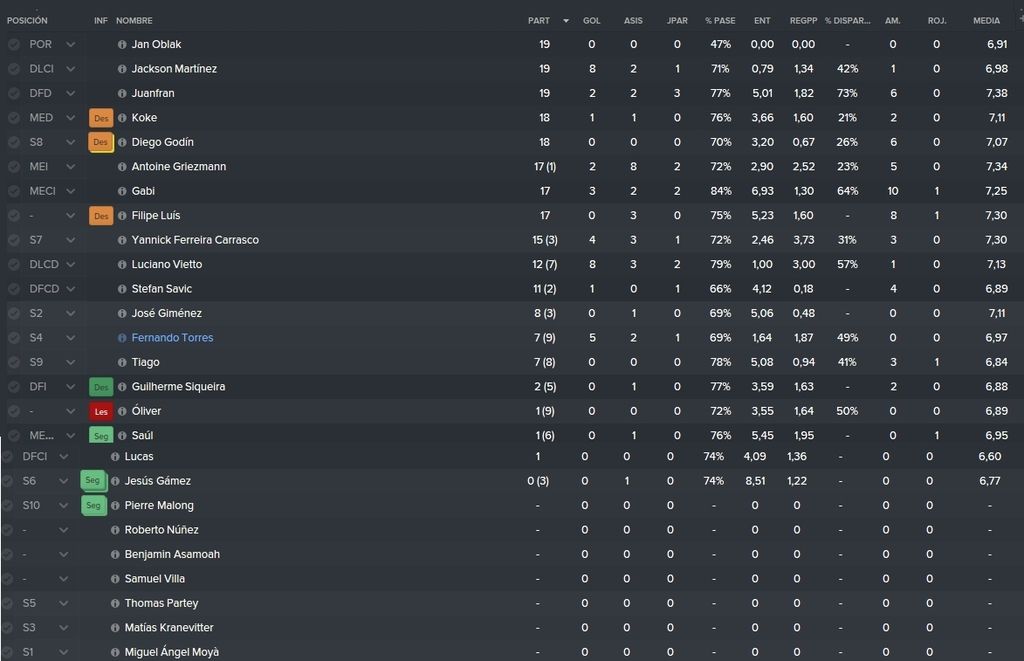Viewport: 1024px width, 661px height.
Task: Sort by the NOMBRE column header
Action: click(134, 21)
